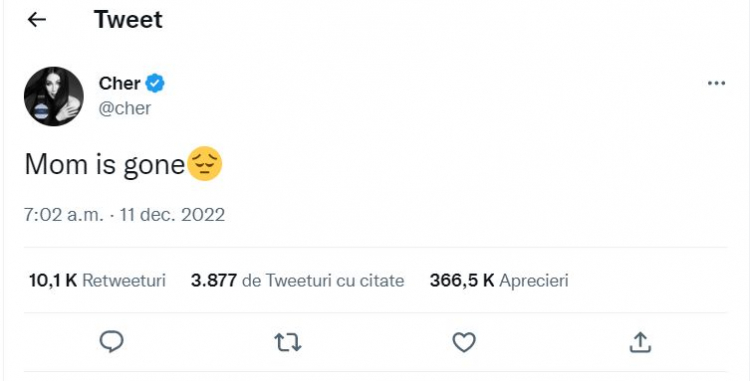Screen dimensions: 750x381
Task: Go back using the left arrow
Action: [37, 20]
